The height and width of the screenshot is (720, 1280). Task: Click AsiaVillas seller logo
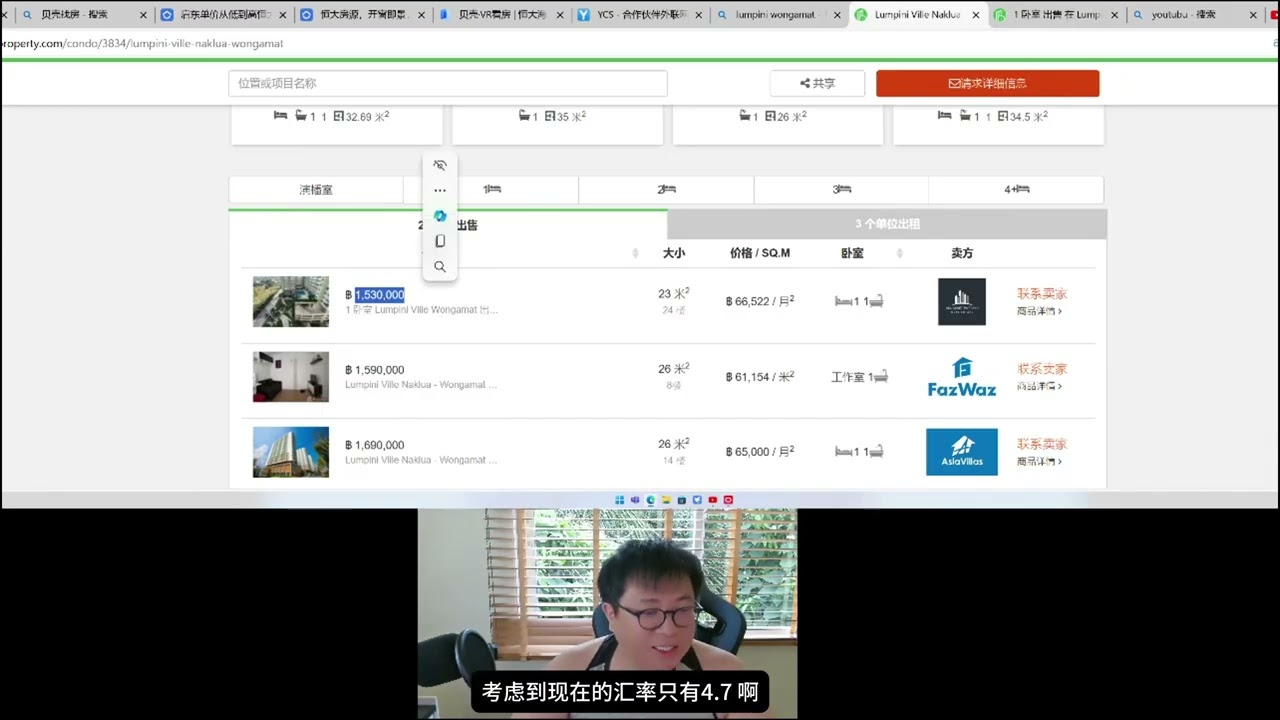click(962, 452)
